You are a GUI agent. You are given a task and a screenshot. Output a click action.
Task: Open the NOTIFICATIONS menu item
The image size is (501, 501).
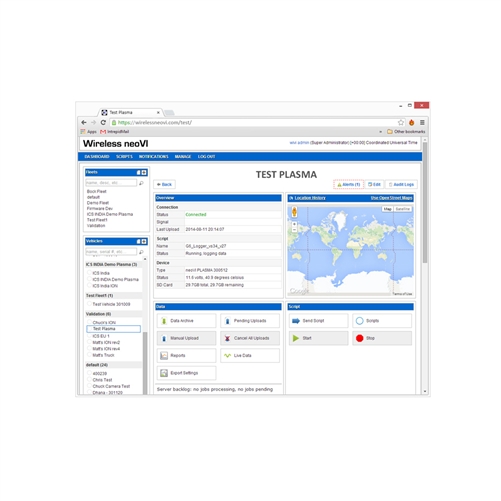click(x=154, y=156)
